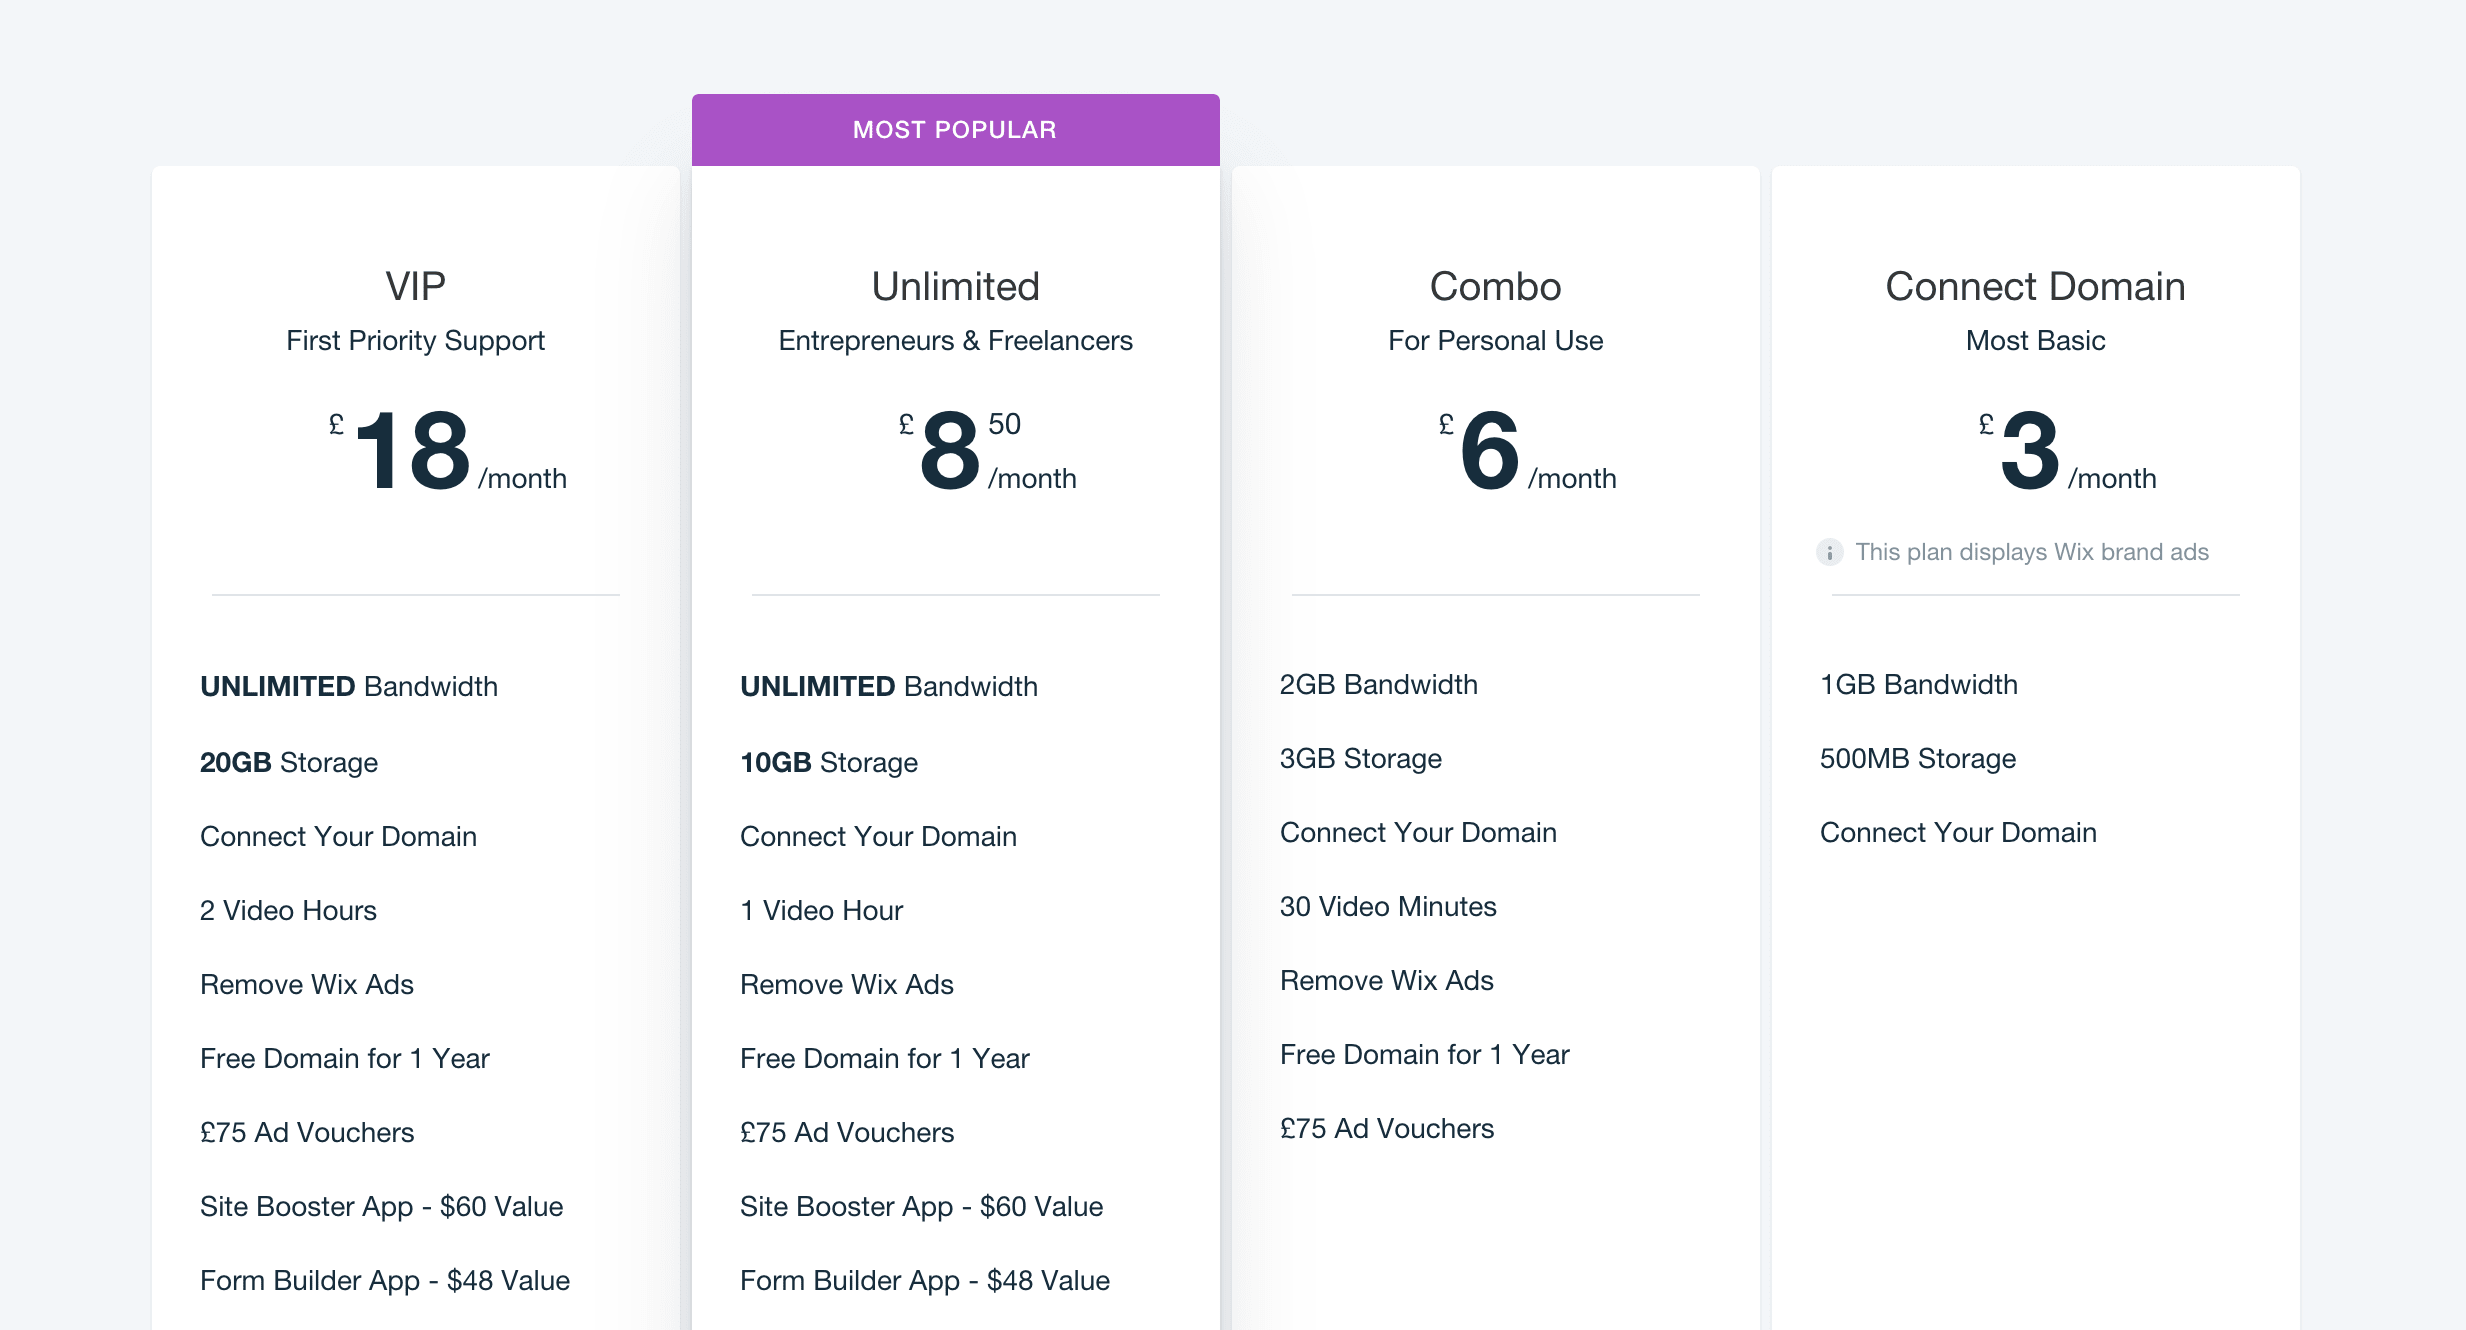Click '2 Video Hours' feature
The image size is (2466, 1330).
[x=288, y=910]
